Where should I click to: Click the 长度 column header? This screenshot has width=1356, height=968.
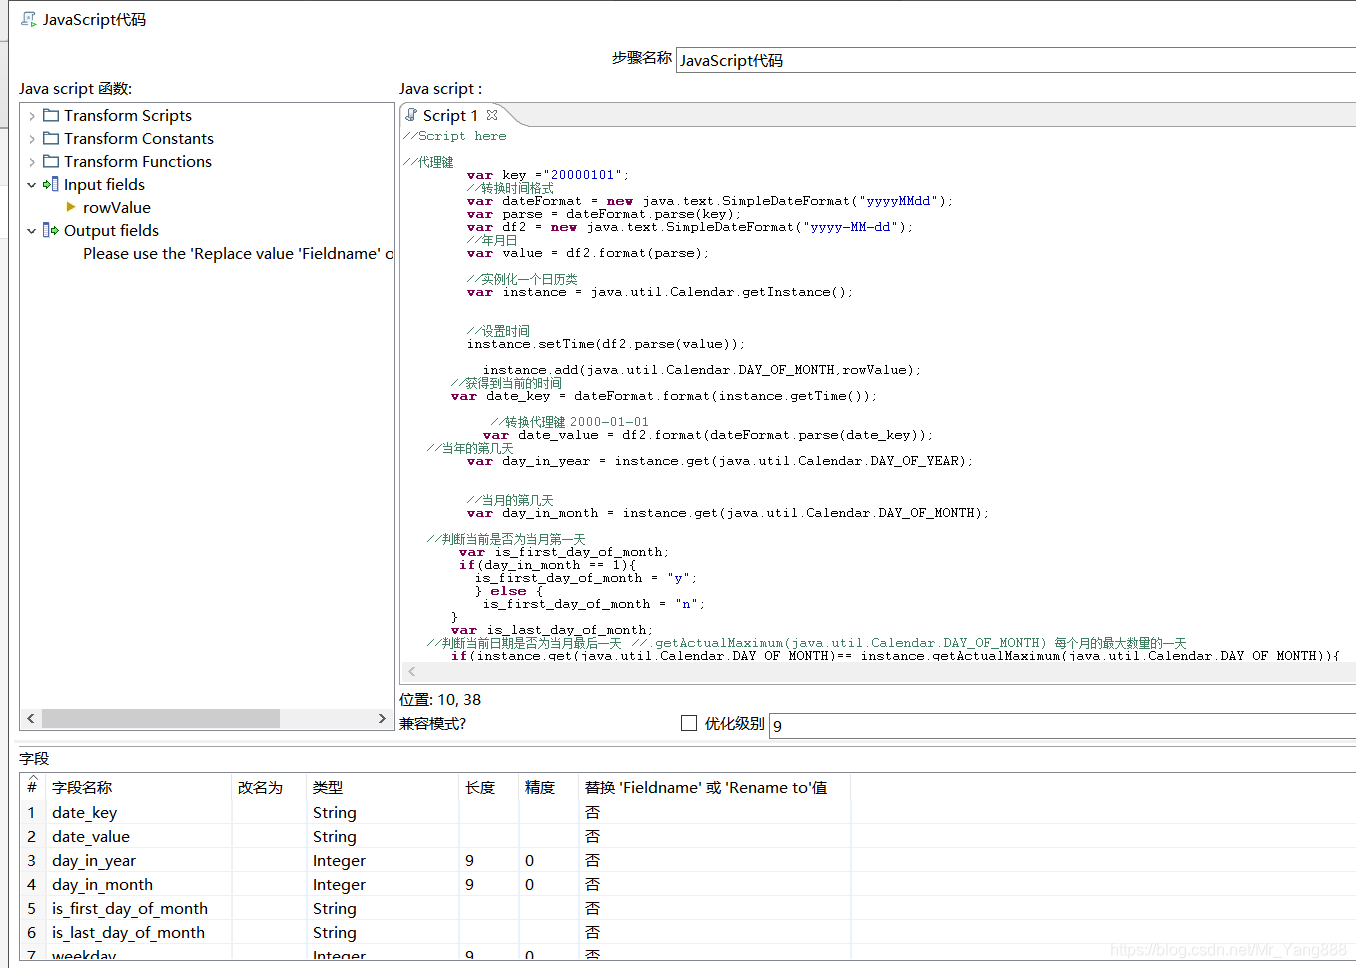point(489,788)
